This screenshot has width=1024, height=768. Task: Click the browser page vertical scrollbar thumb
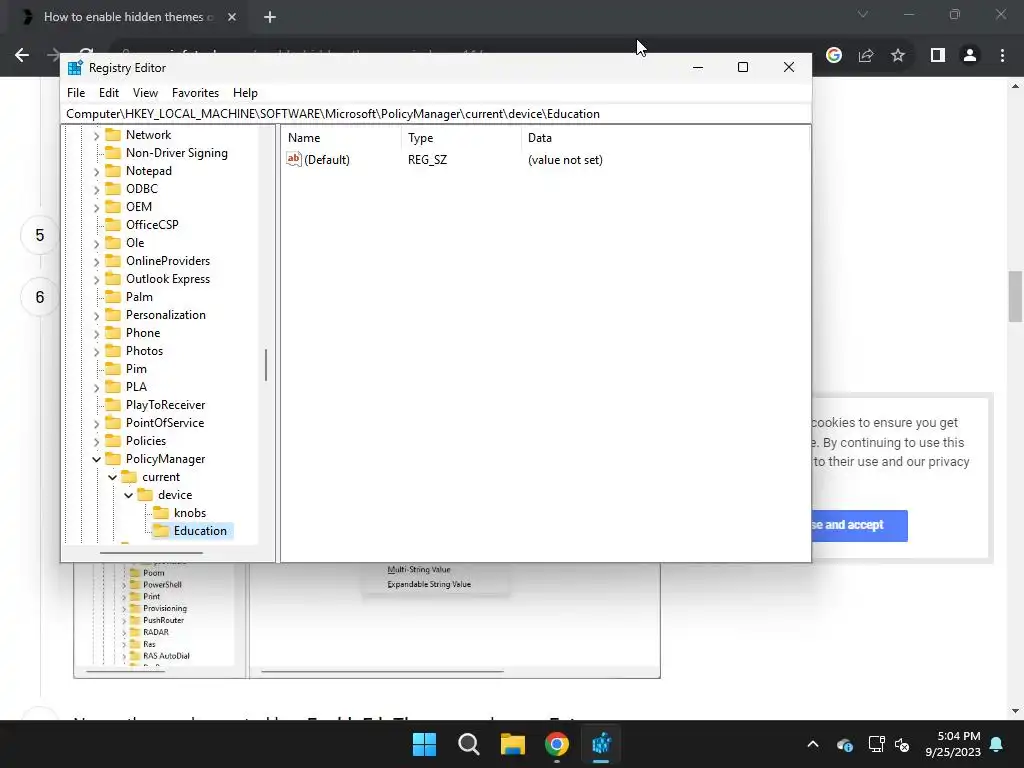tap(1015, 296)
